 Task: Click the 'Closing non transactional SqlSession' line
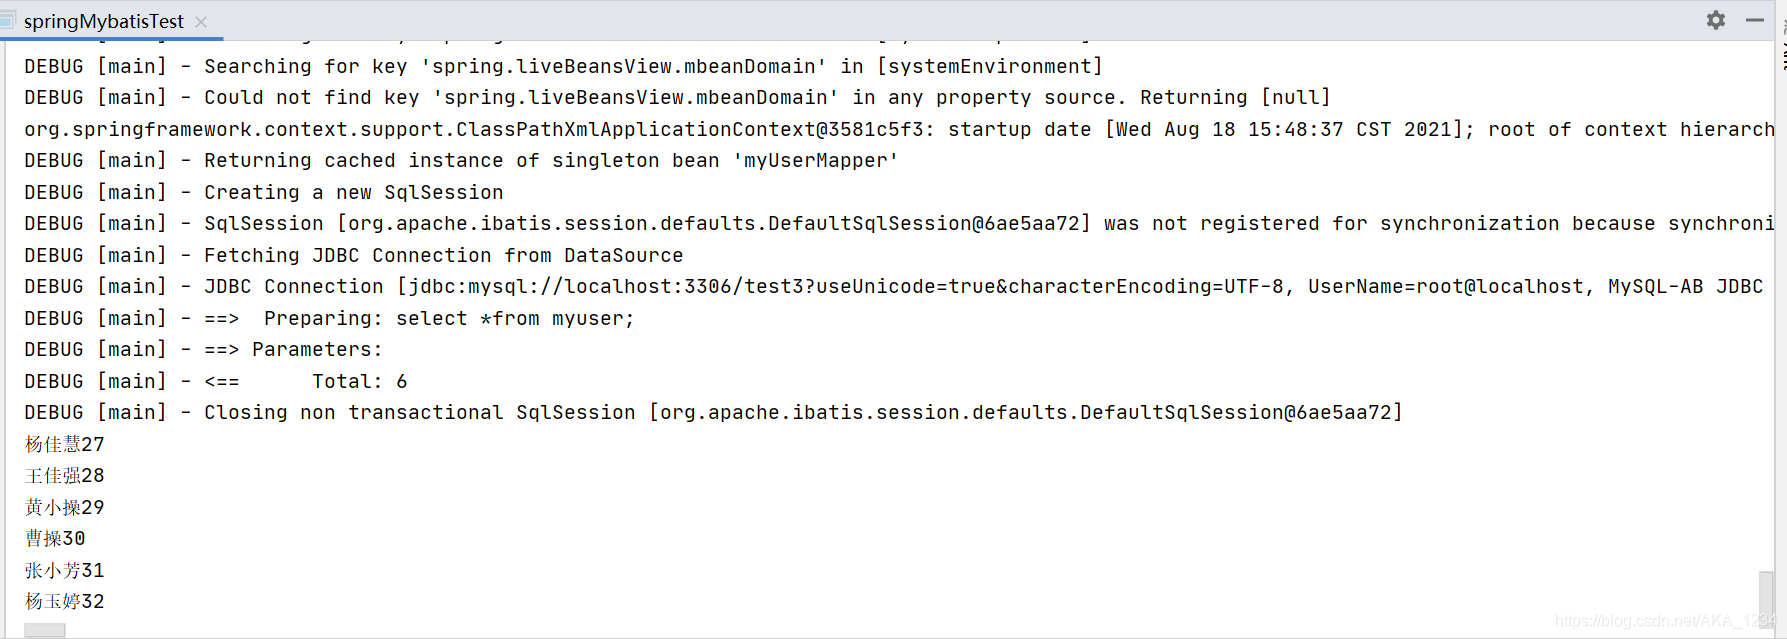[x=714, y=412]
